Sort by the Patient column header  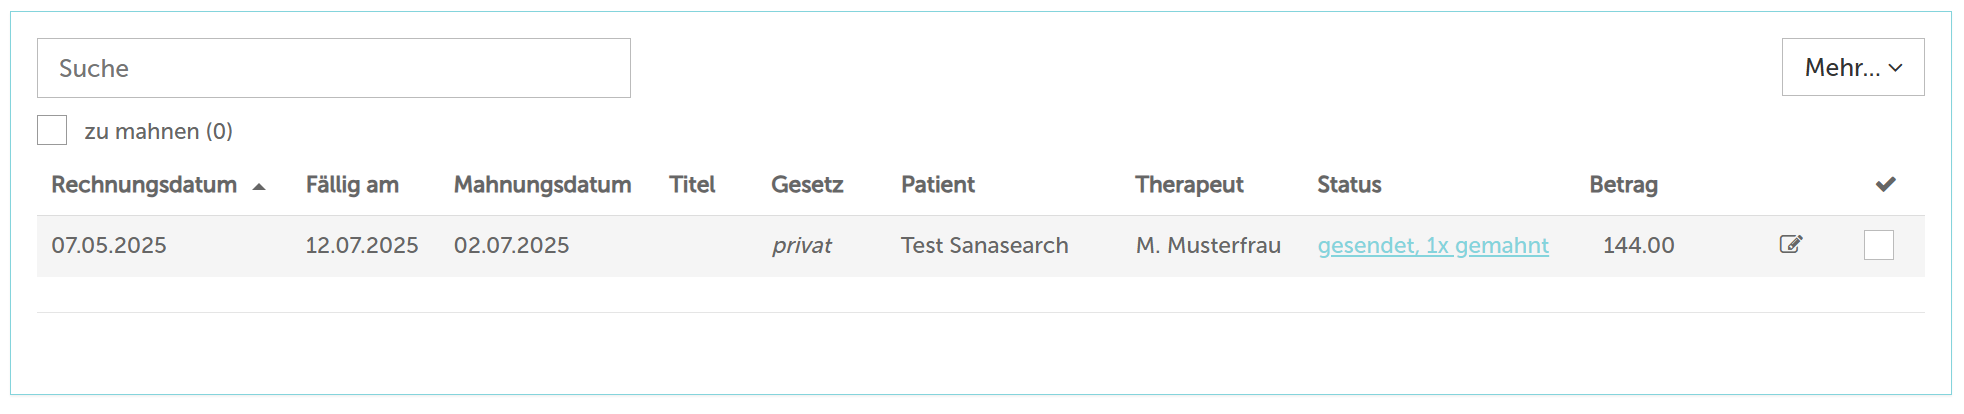[937, 185]
